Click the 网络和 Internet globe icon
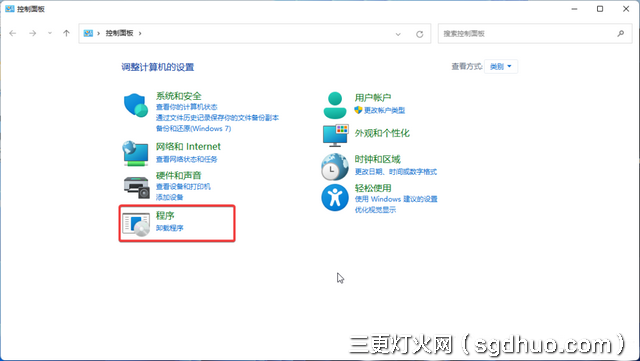 [x=136, y=153]
